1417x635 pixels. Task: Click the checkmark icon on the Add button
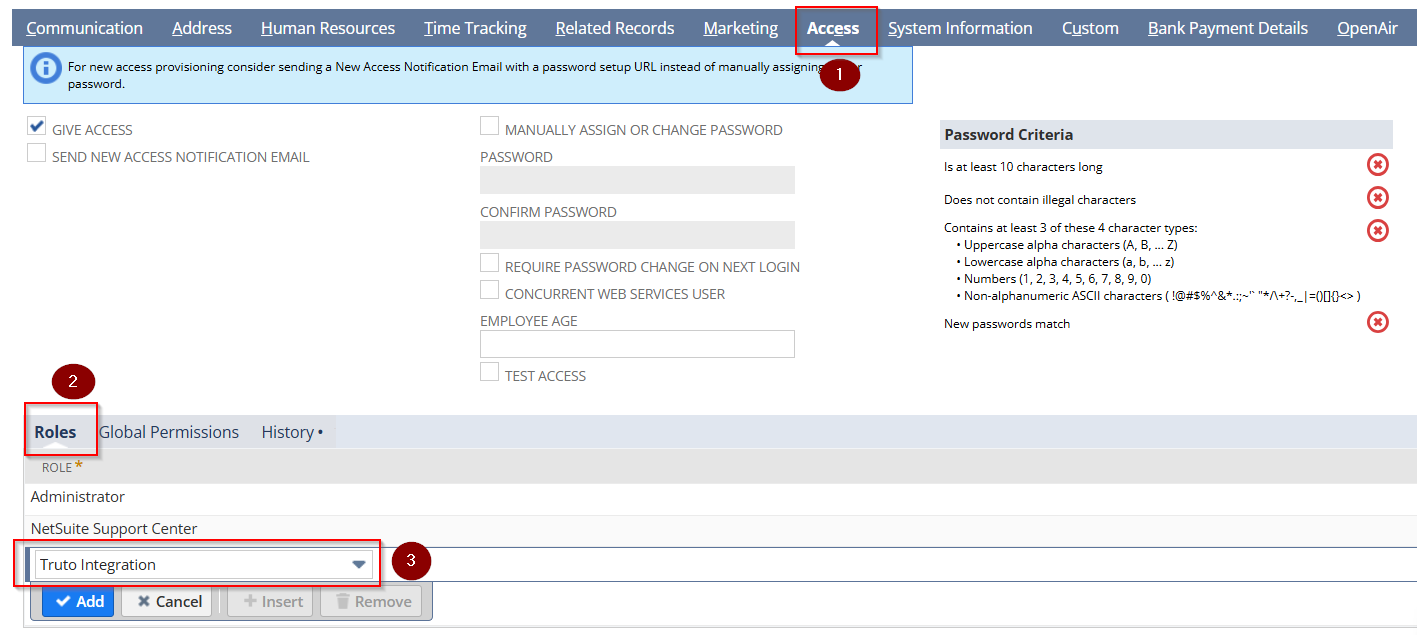tap(62, 601)
